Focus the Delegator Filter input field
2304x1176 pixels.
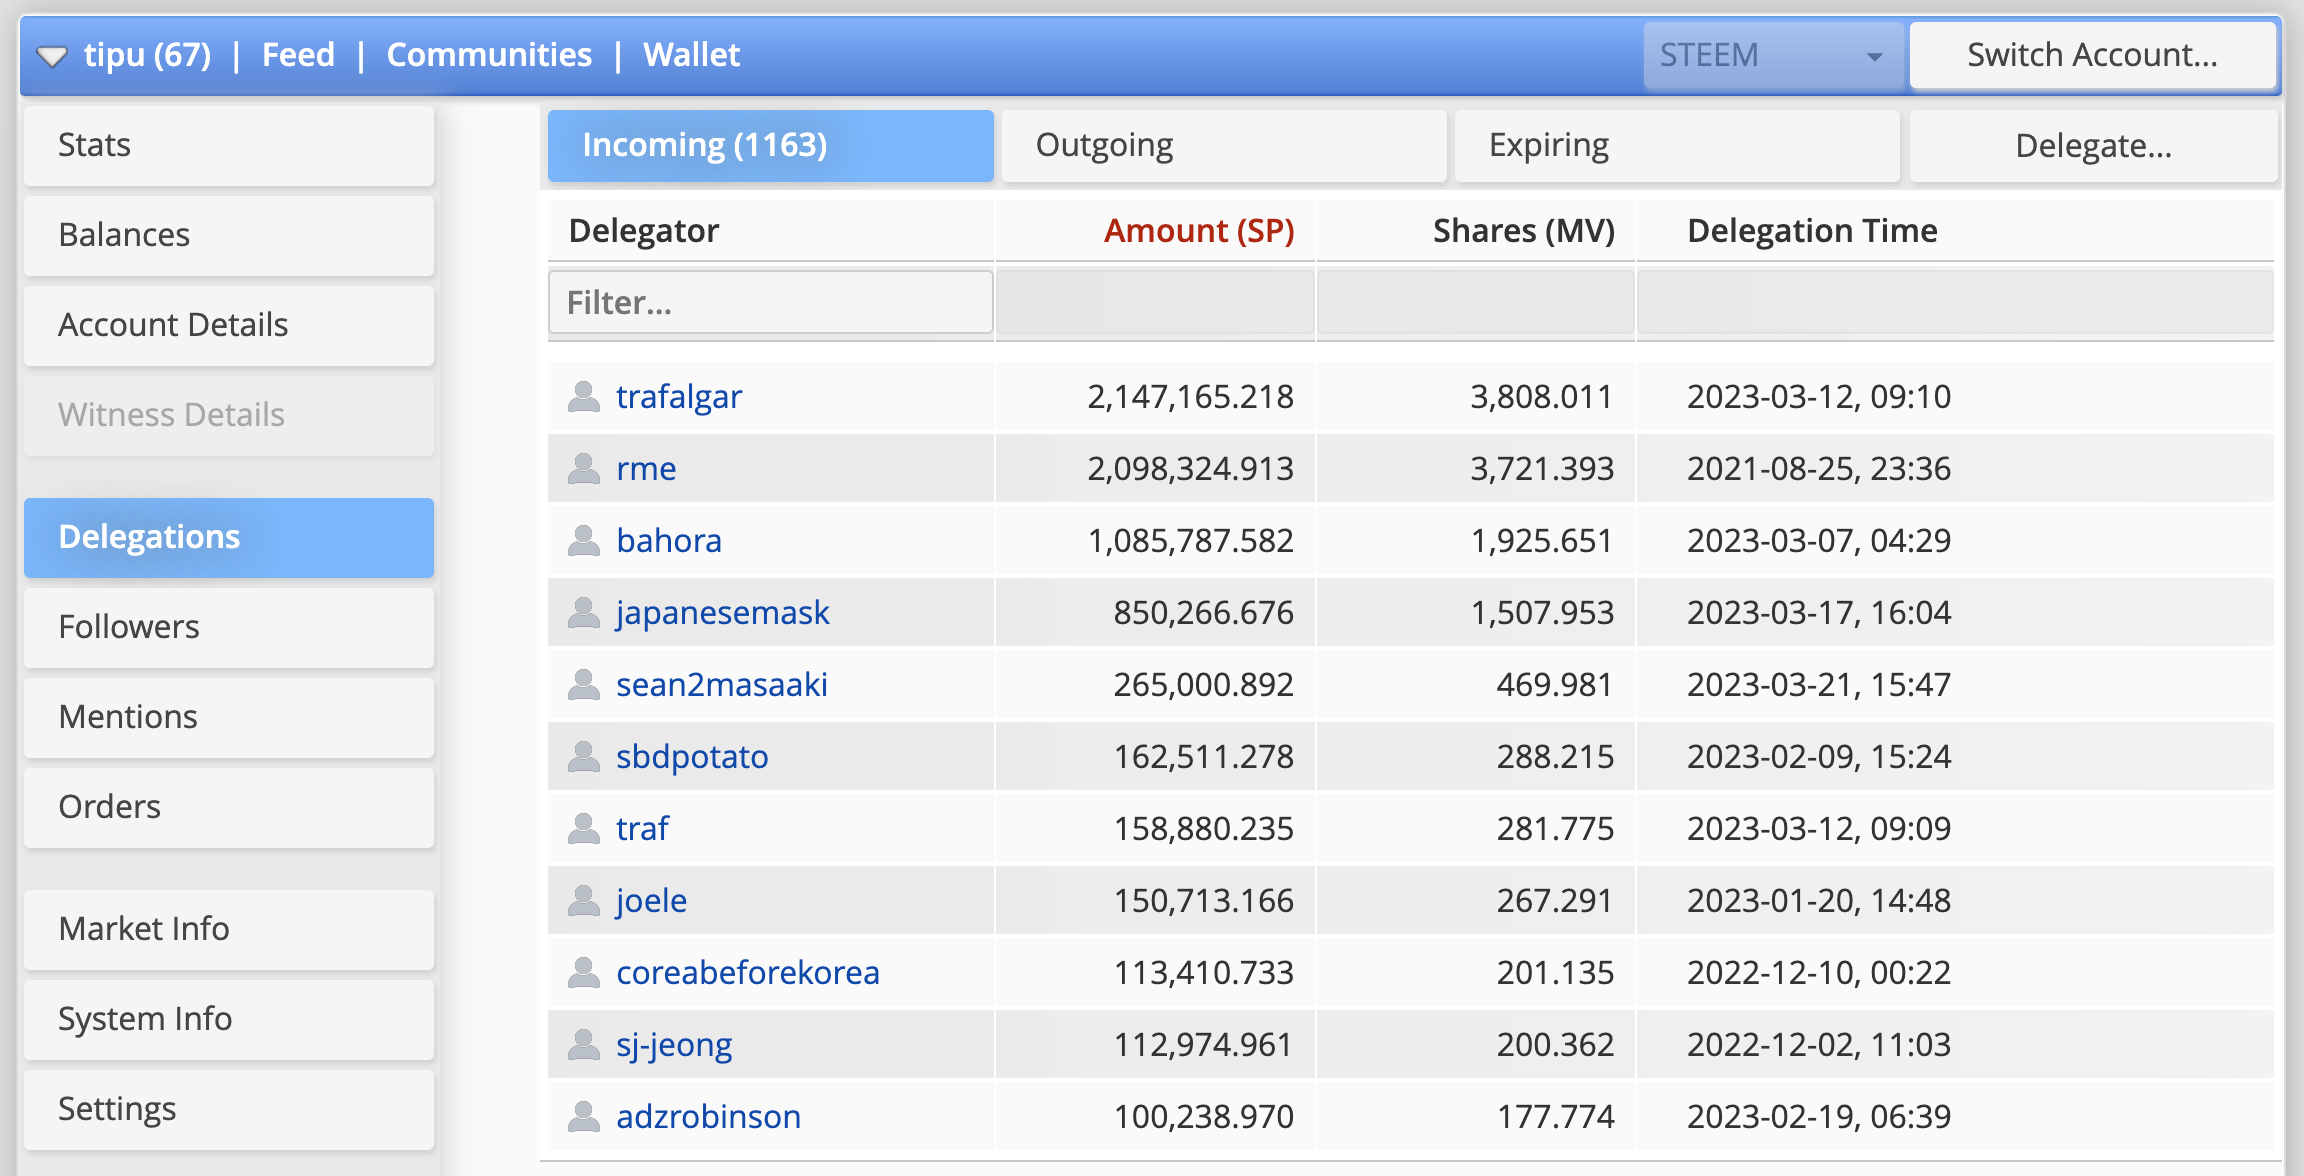(770, 302)
